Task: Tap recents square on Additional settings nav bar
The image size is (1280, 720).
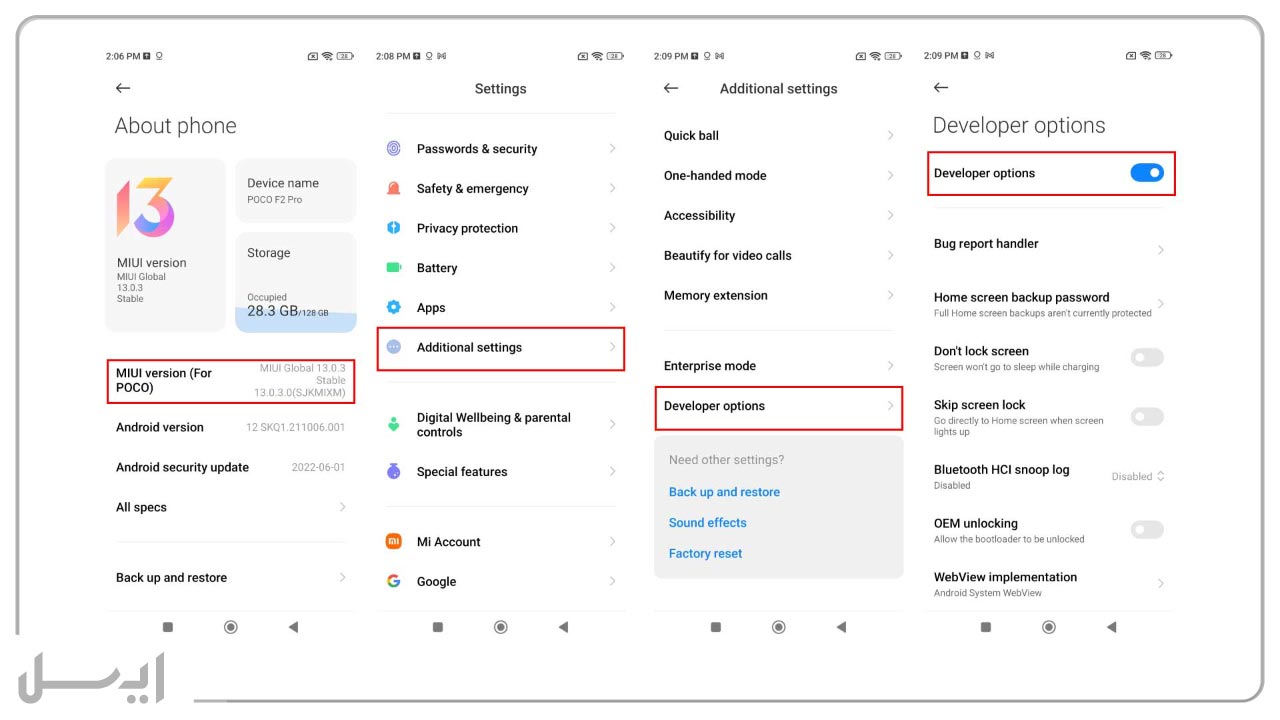Action: point(716,627)
